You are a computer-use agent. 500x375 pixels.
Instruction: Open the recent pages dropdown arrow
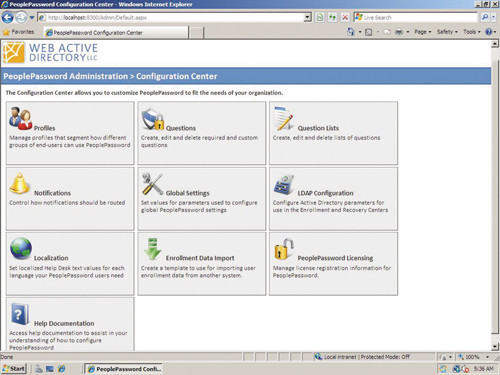[x=32, y=17]
